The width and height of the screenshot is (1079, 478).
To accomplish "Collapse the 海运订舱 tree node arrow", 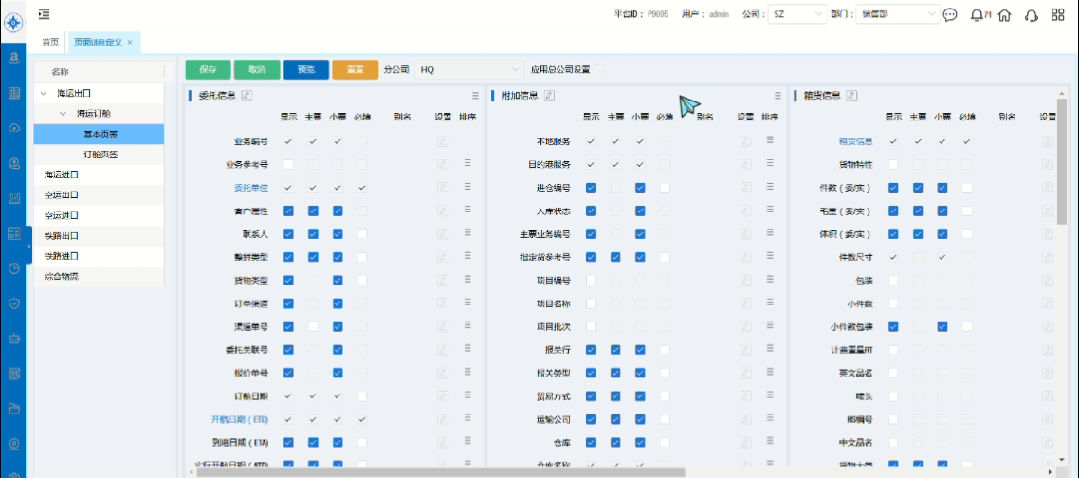I will tap(63, 113).
